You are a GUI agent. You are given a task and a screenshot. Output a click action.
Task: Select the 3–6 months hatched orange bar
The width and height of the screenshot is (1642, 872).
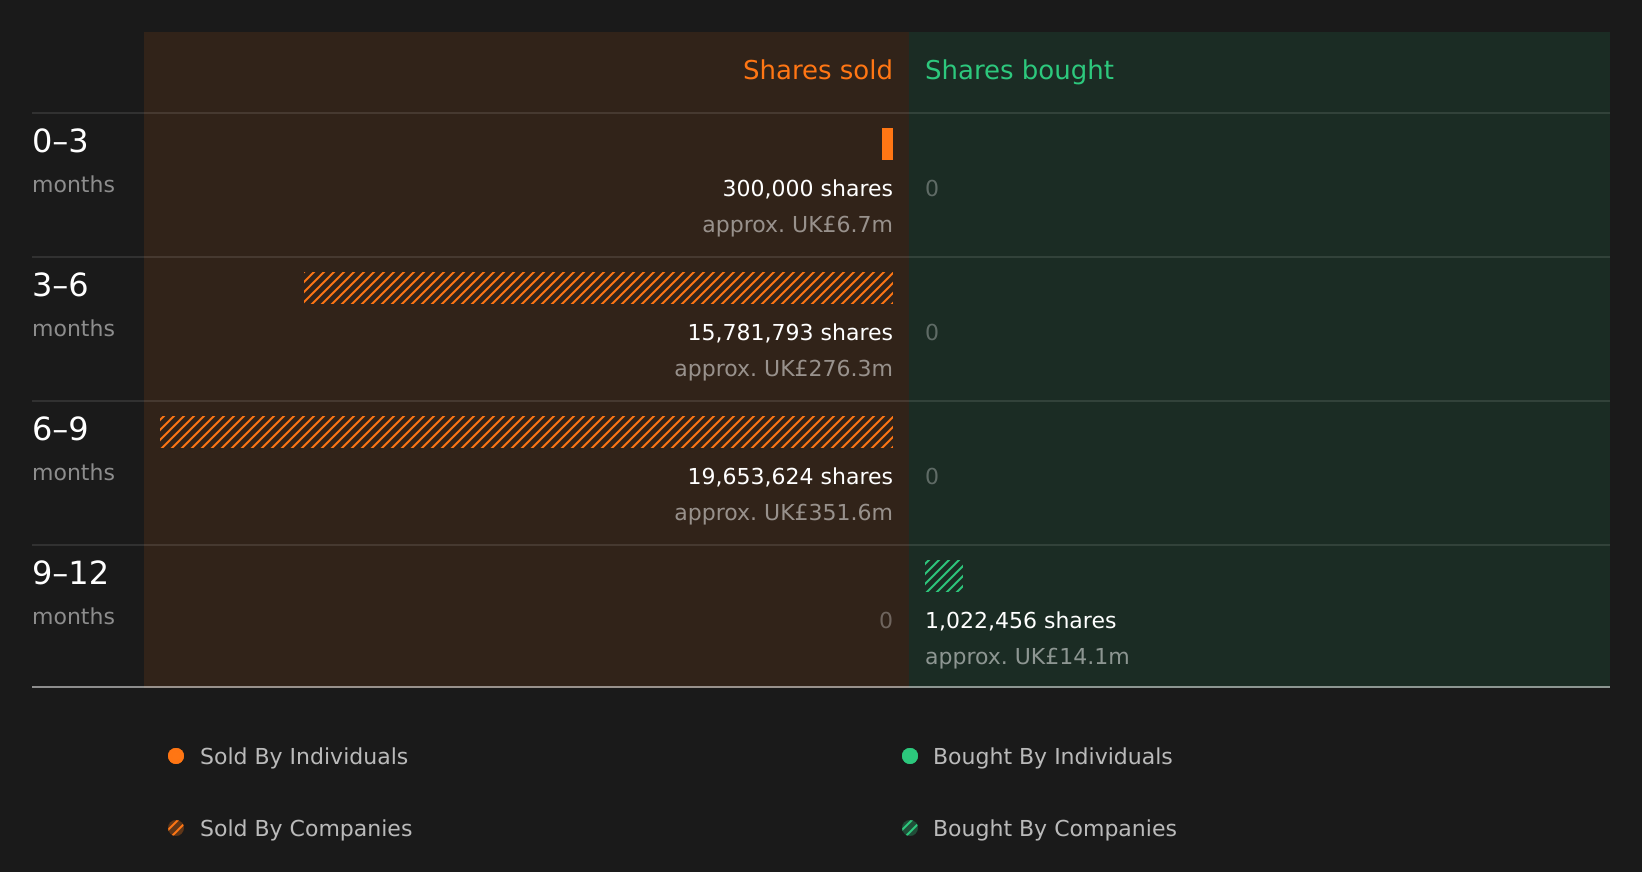598,288
